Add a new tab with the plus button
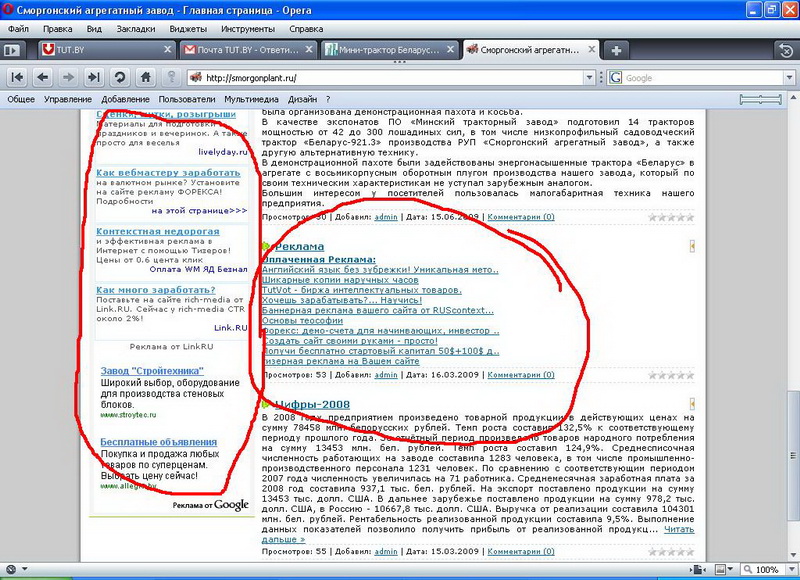800x580 pixels. 616,50
